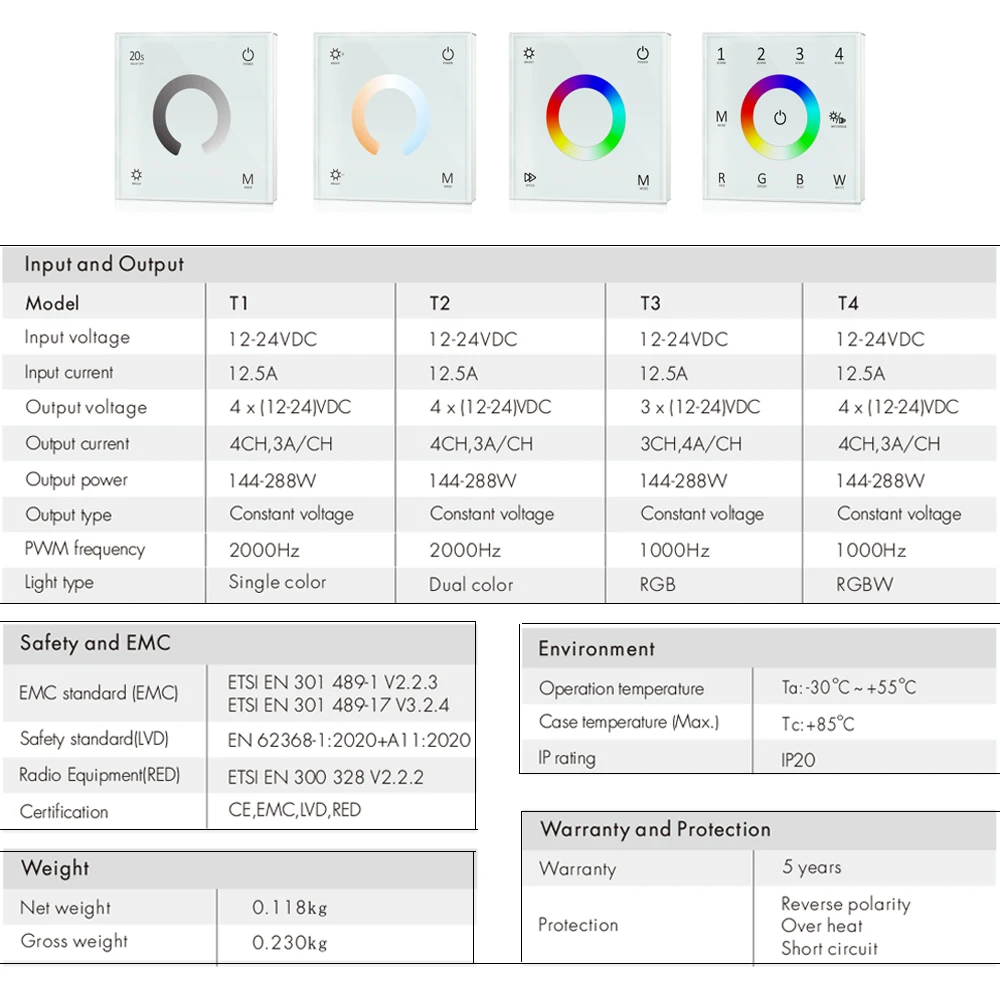1000x1000 pixels.
Task: Click the 'ETSI EN 301 489-1 V2.2.3' line
Action: (x=332, y=682)
